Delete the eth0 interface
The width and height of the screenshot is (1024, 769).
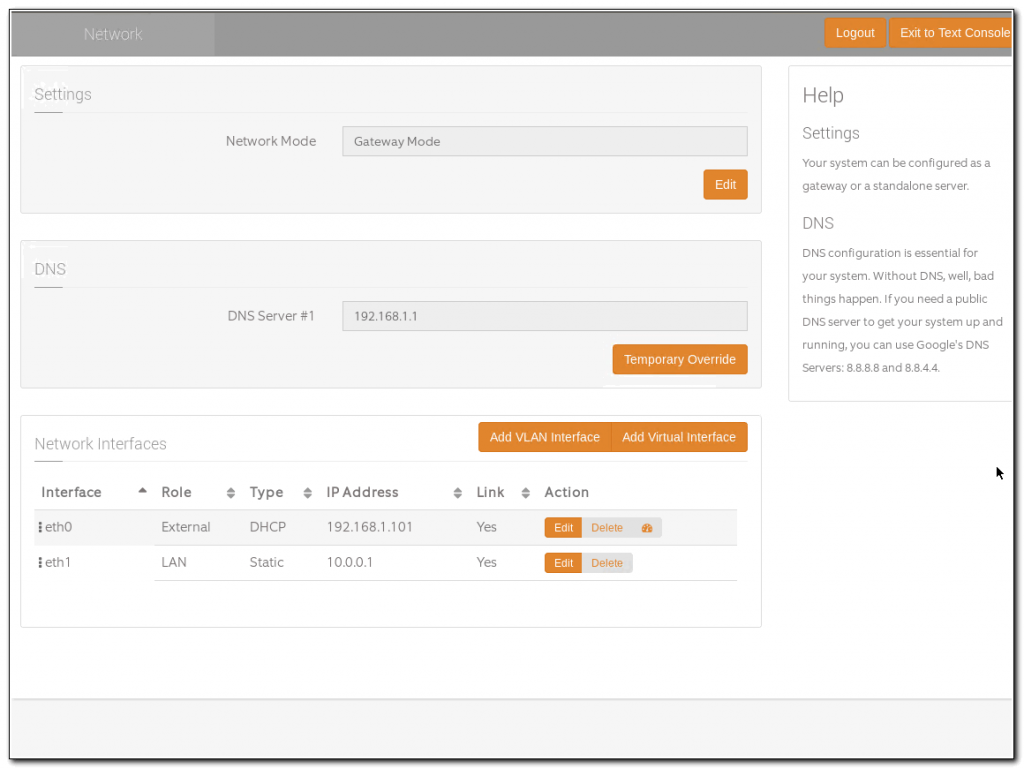click(x=607, y=528)
